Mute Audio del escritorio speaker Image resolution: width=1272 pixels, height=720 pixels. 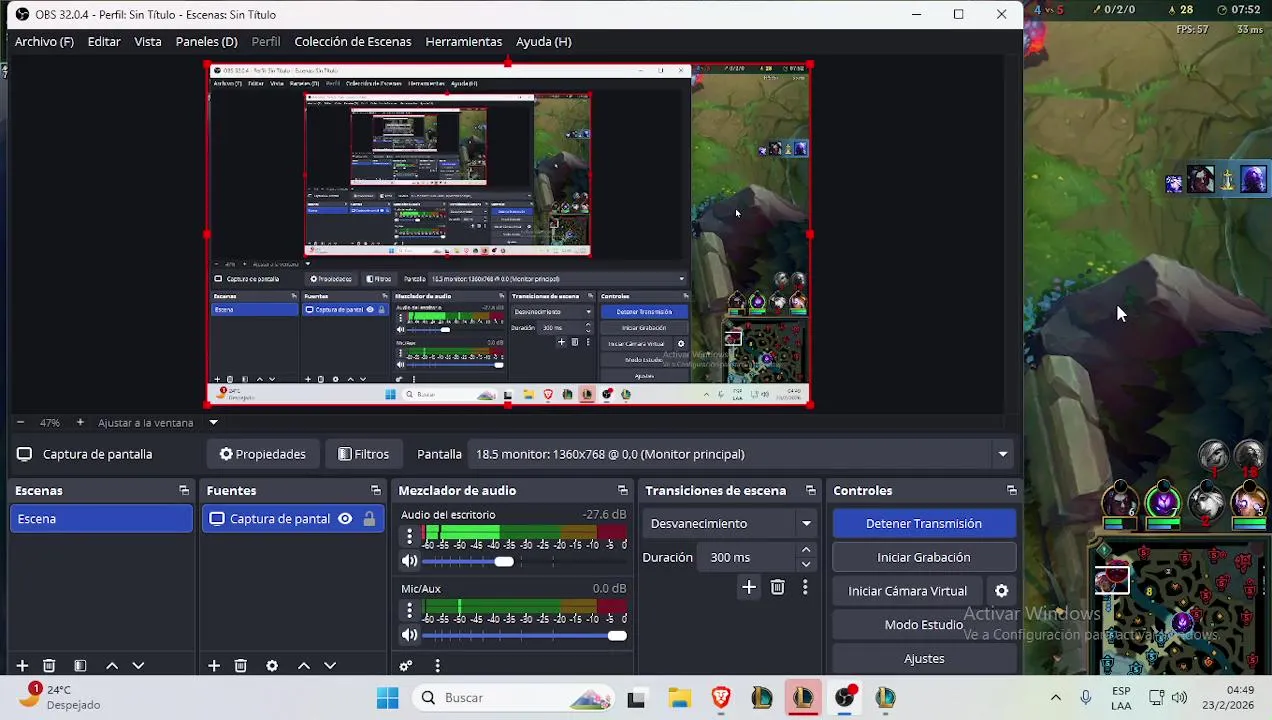(409, 562)
